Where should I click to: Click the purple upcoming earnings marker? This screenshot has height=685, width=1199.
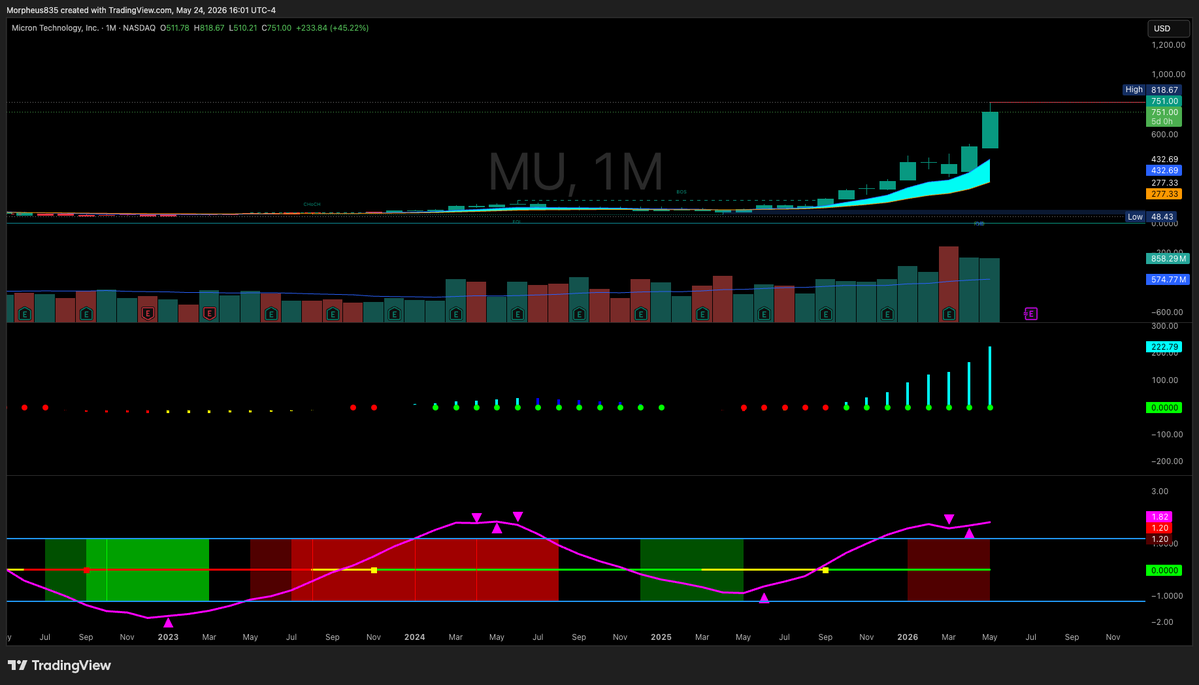[1031, 313]
